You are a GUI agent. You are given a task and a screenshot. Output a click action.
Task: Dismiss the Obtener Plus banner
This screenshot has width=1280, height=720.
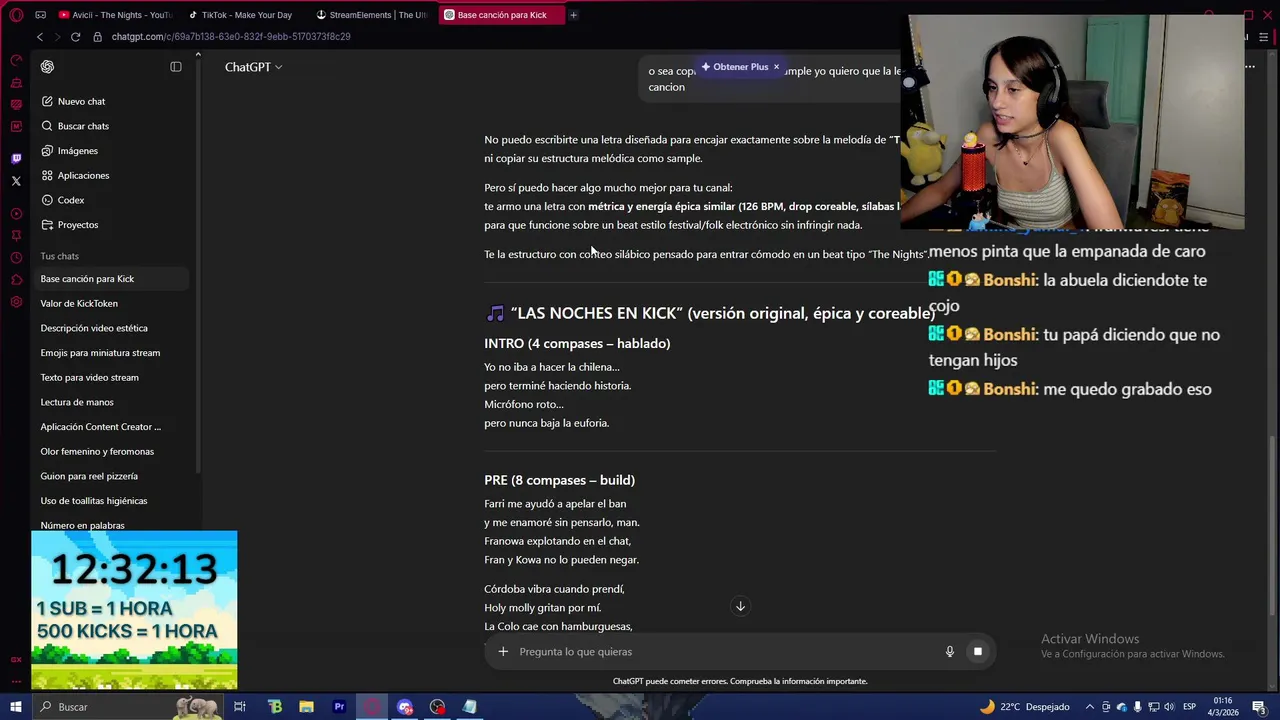pos(776,67)
